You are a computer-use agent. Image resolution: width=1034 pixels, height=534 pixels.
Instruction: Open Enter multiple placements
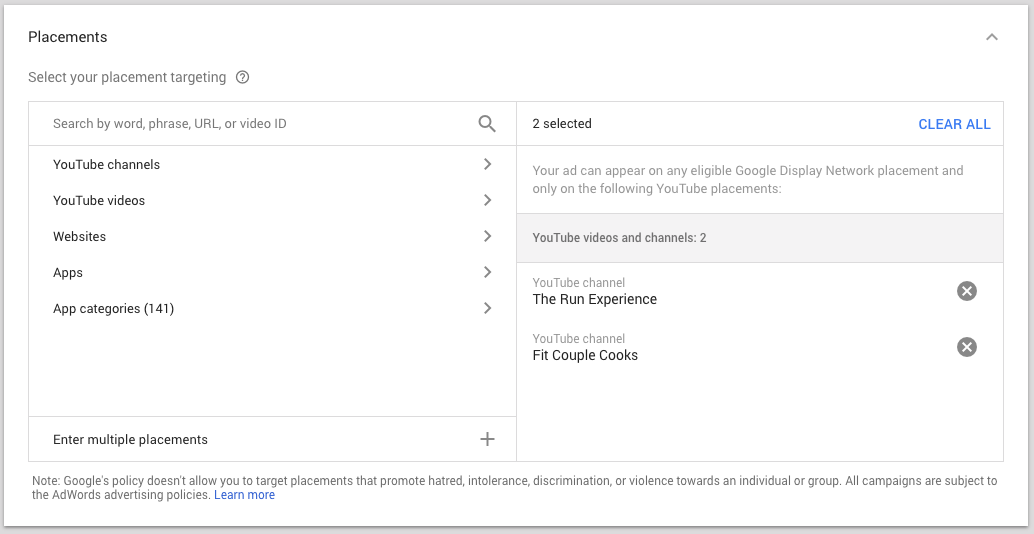272,439
